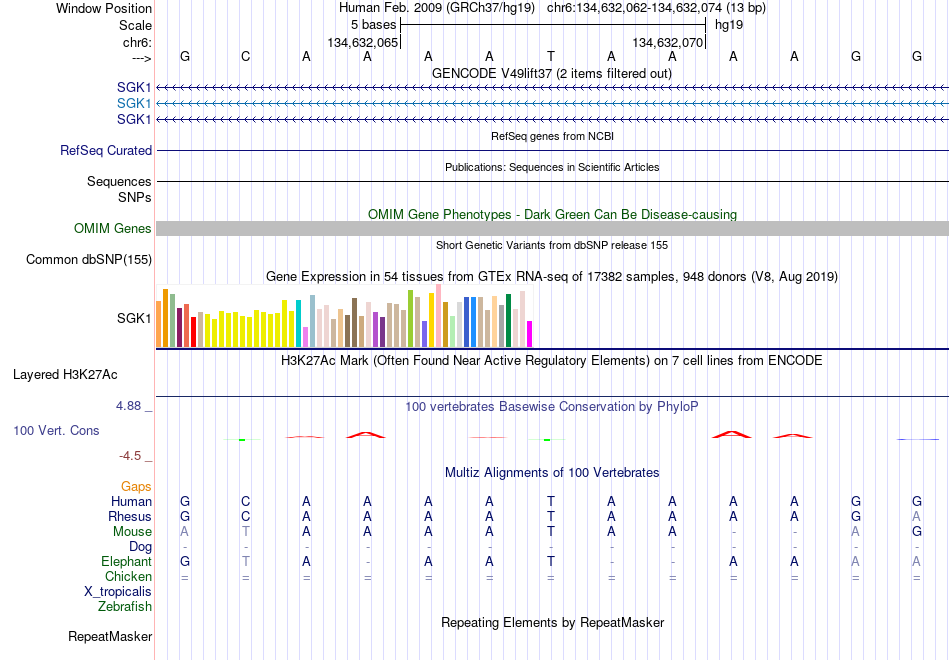Click the magenta bar in GTEx expression chart

click(x=530, y=334)
